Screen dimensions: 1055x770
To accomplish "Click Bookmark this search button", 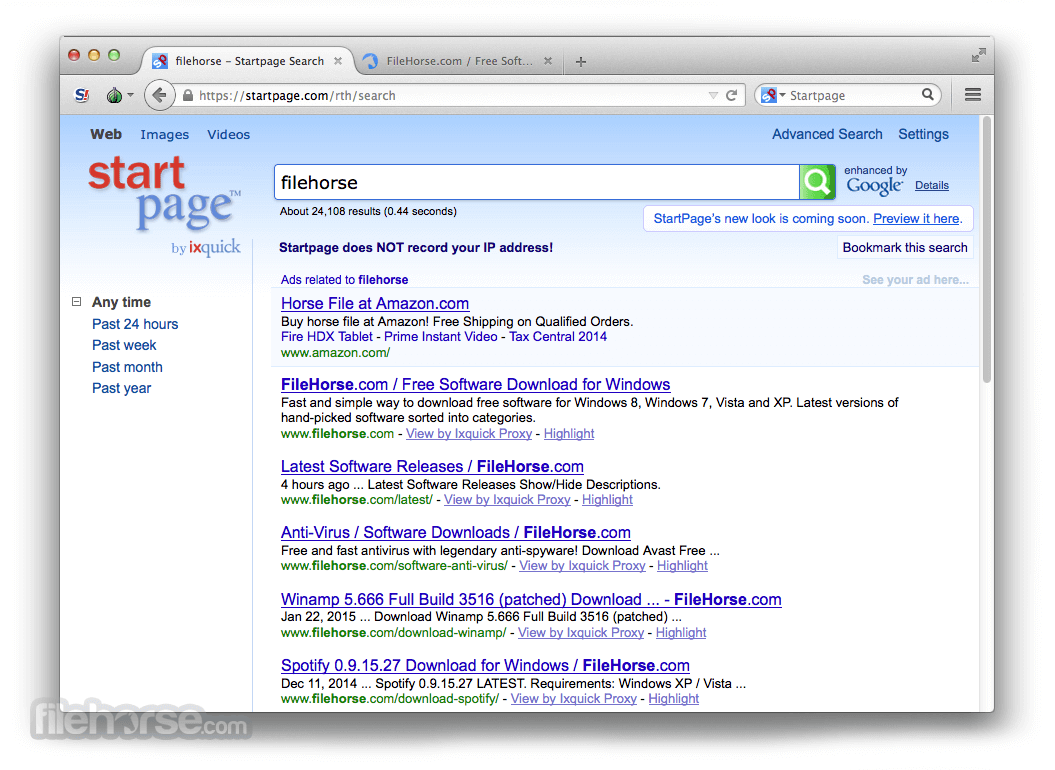I will pyautogui.click(x=905, y=248).
